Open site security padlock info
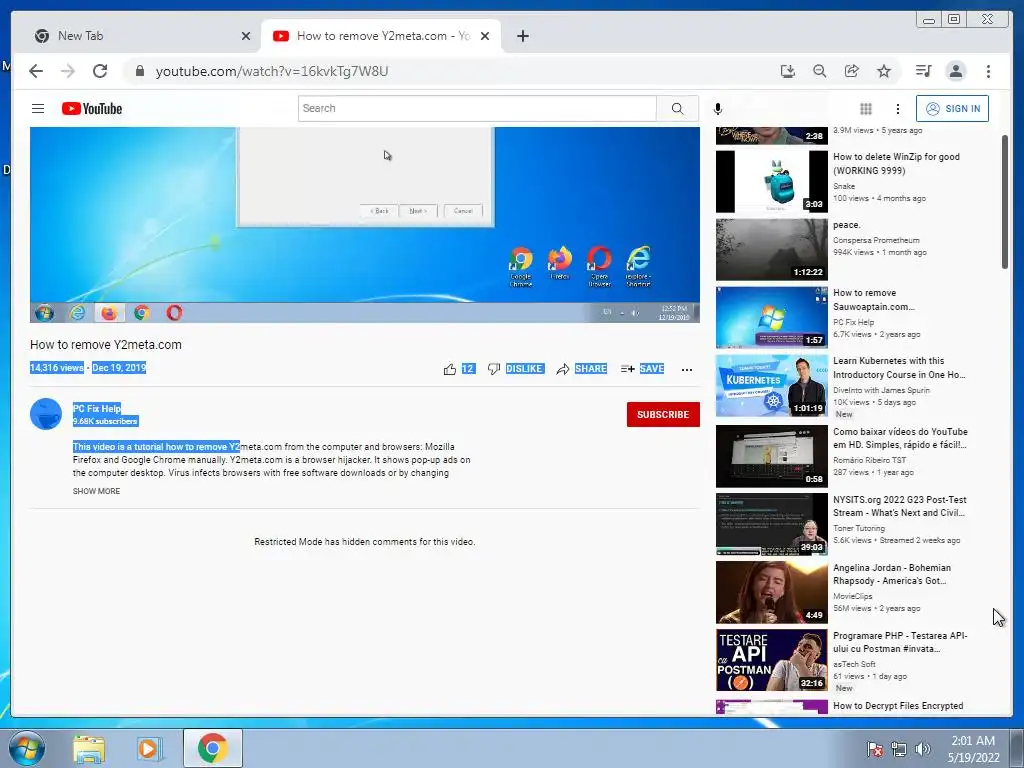1024x768 pixels. (x=139, y=71)
